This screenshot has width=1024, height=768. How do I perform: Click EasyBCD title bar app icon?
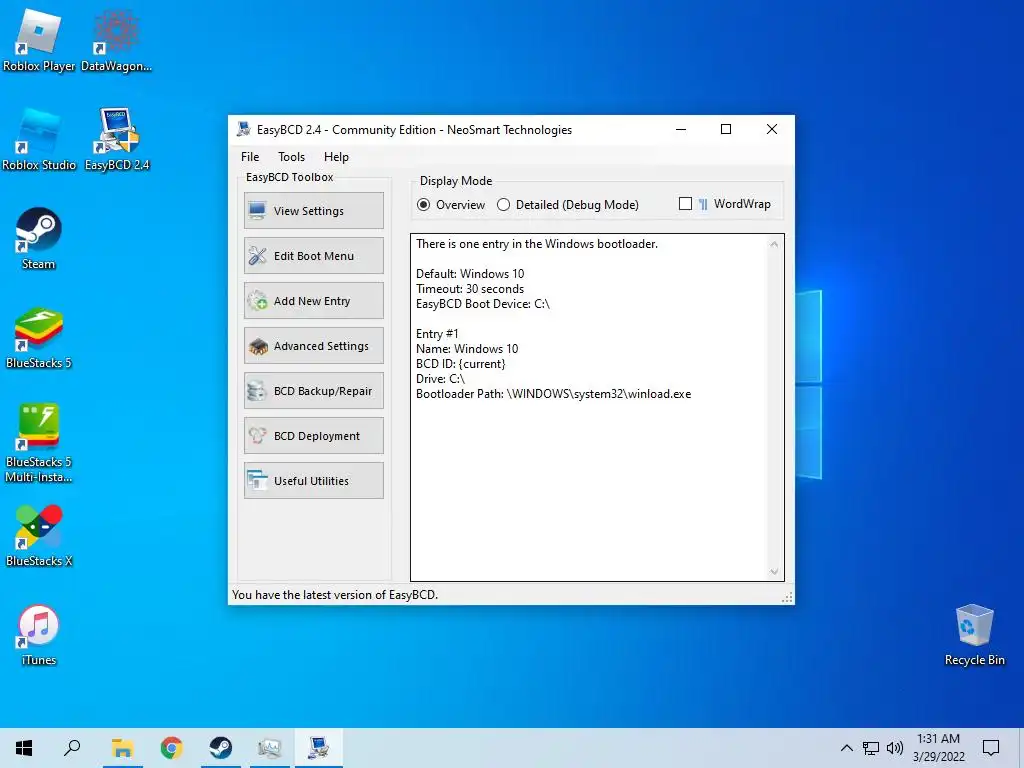[x=244, y=129]
